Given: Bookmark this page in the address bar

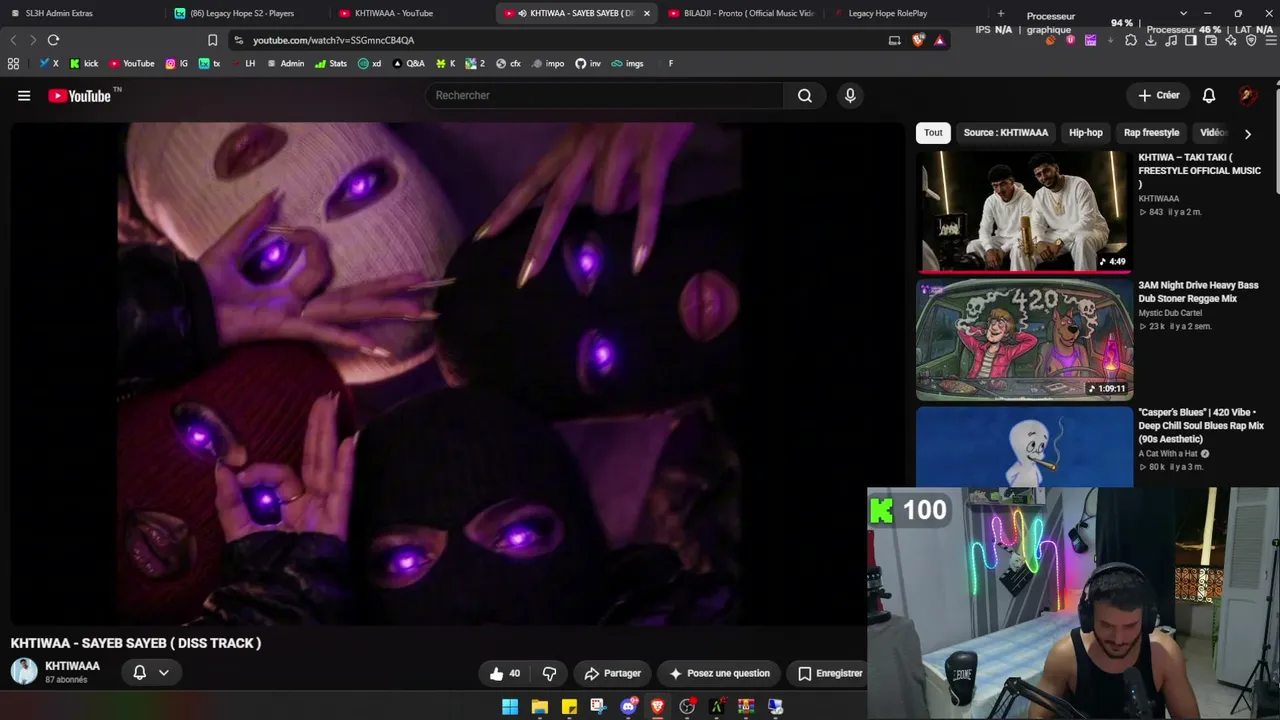Looking at the screenshot, I should [x=212, y=40].
